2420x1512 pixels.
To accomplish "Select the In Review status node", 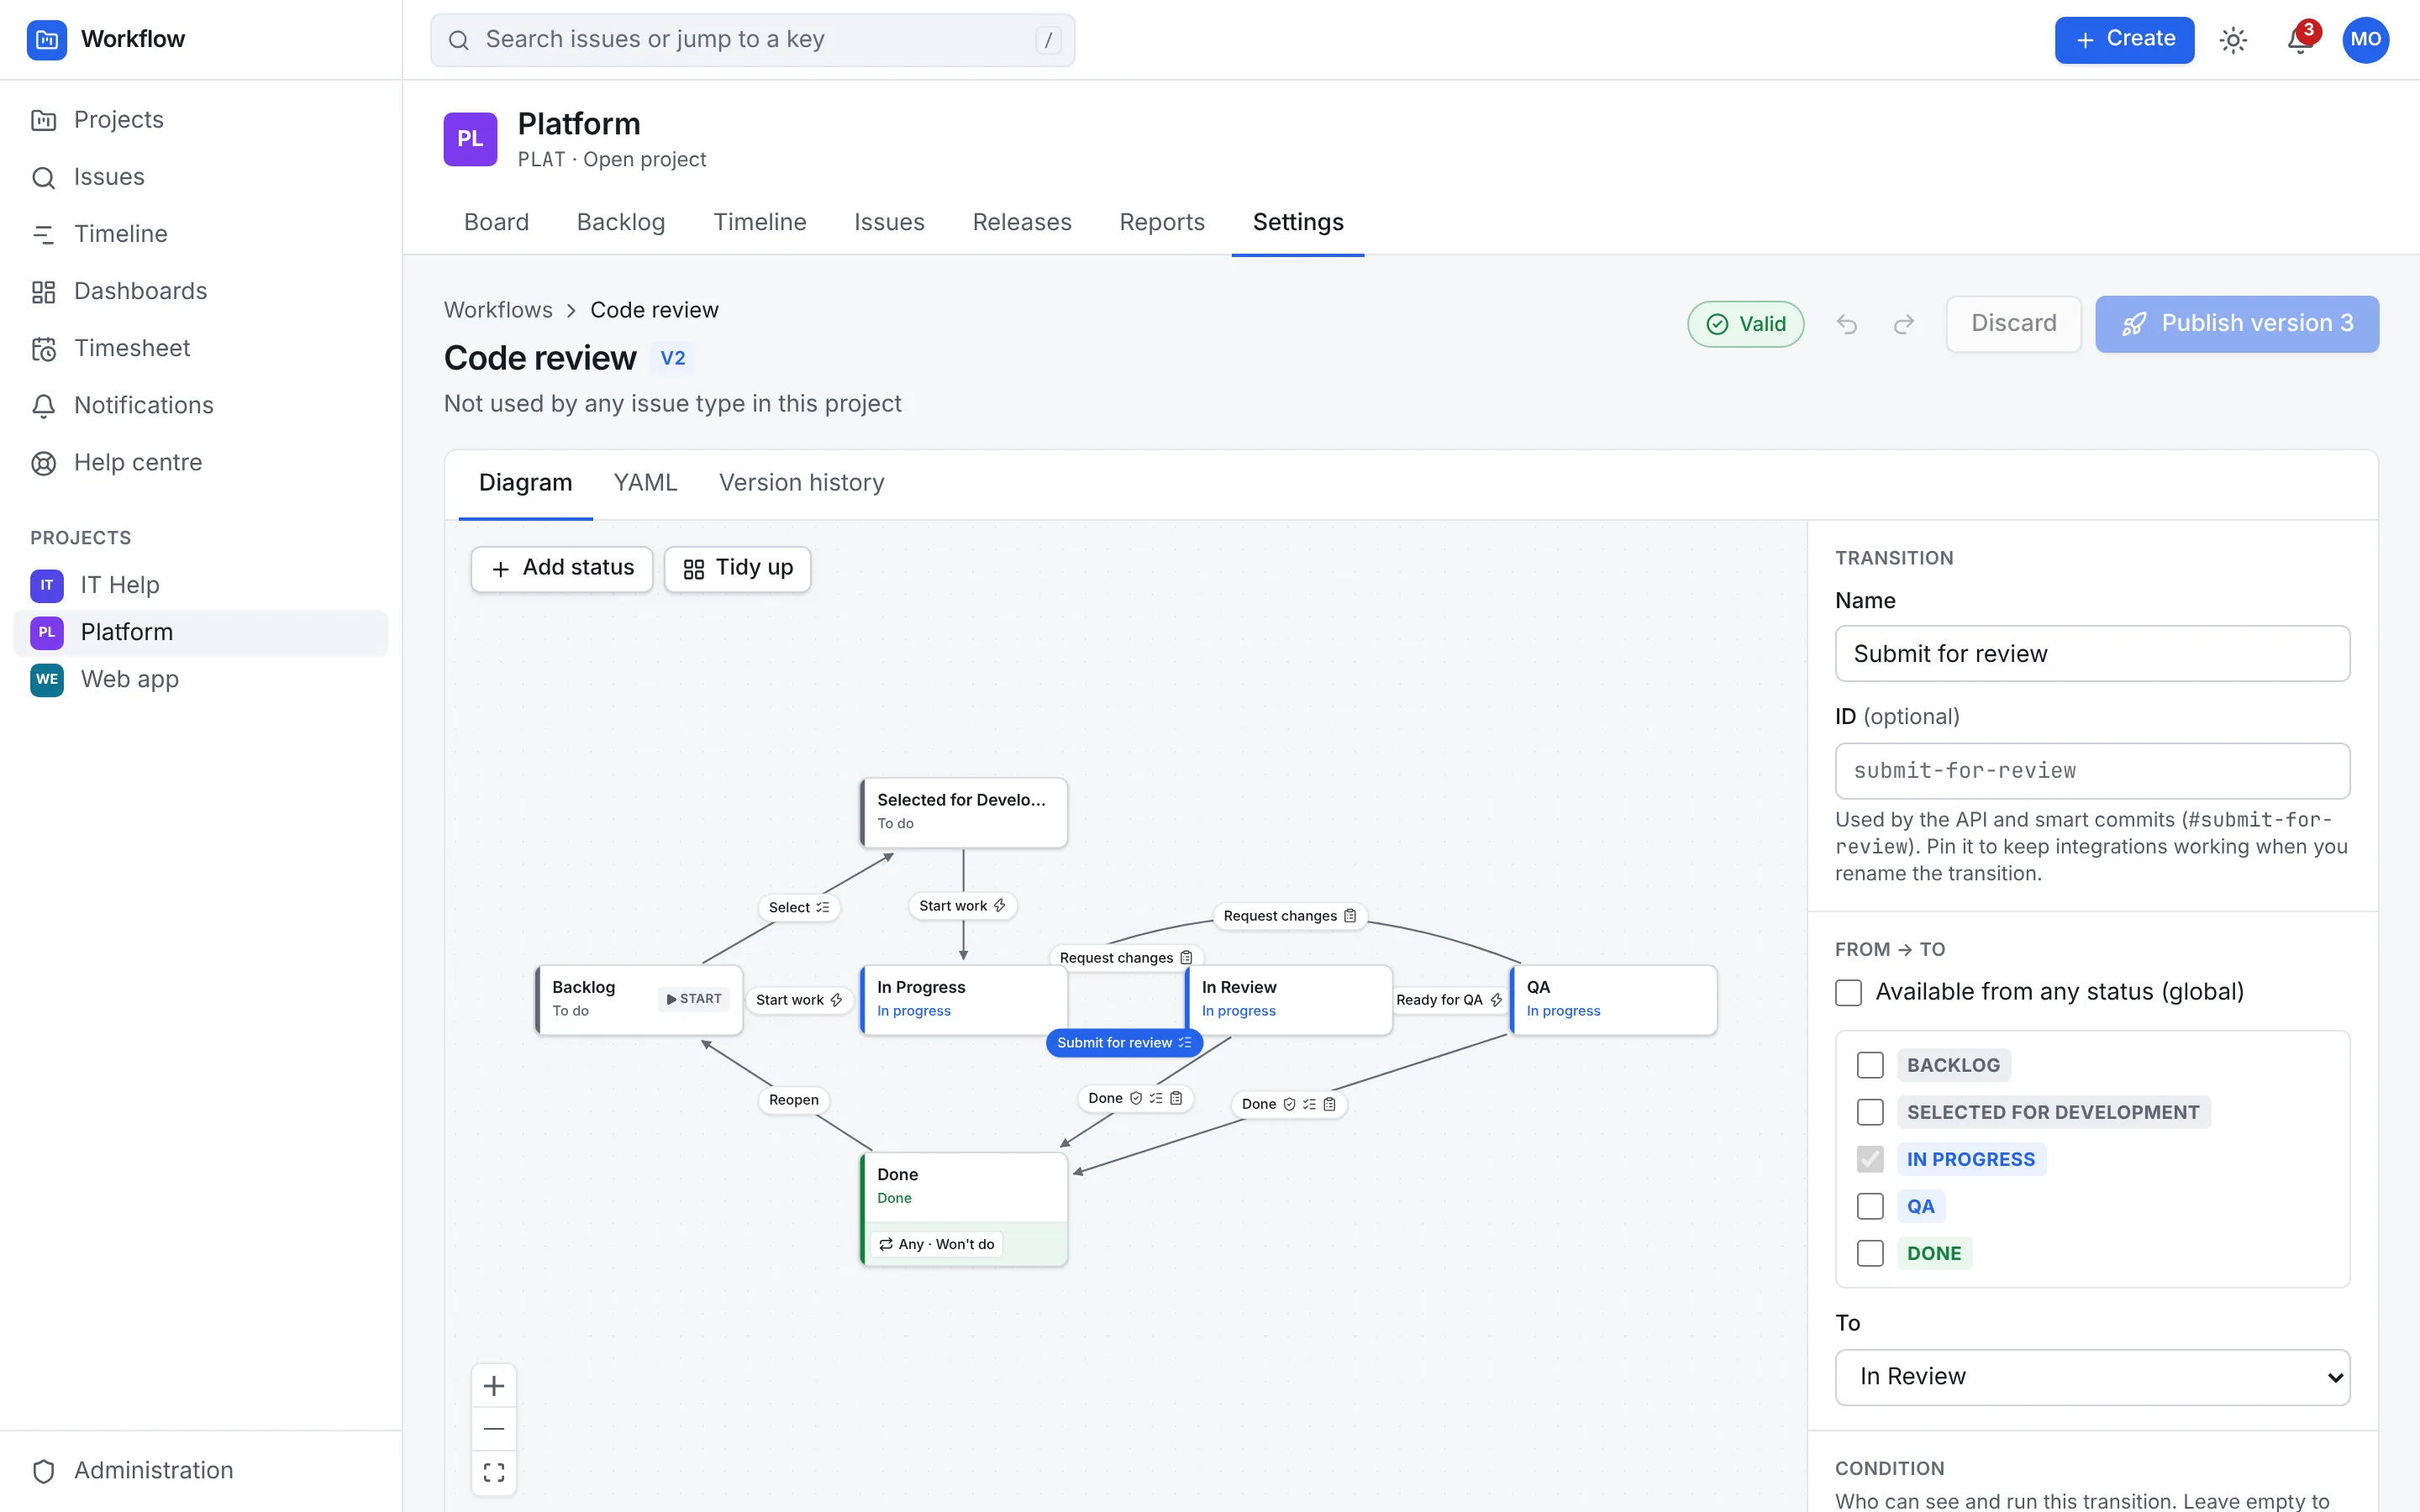I will click(x=1289, y=999).
